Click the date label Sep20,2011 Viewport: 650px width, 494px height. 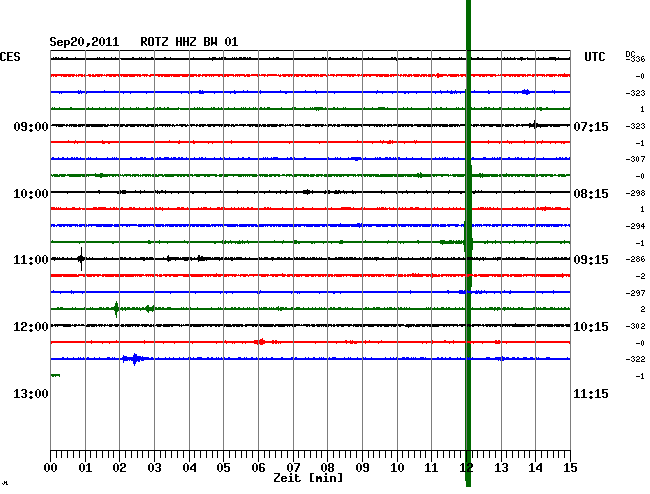click(x=84, y=42)
